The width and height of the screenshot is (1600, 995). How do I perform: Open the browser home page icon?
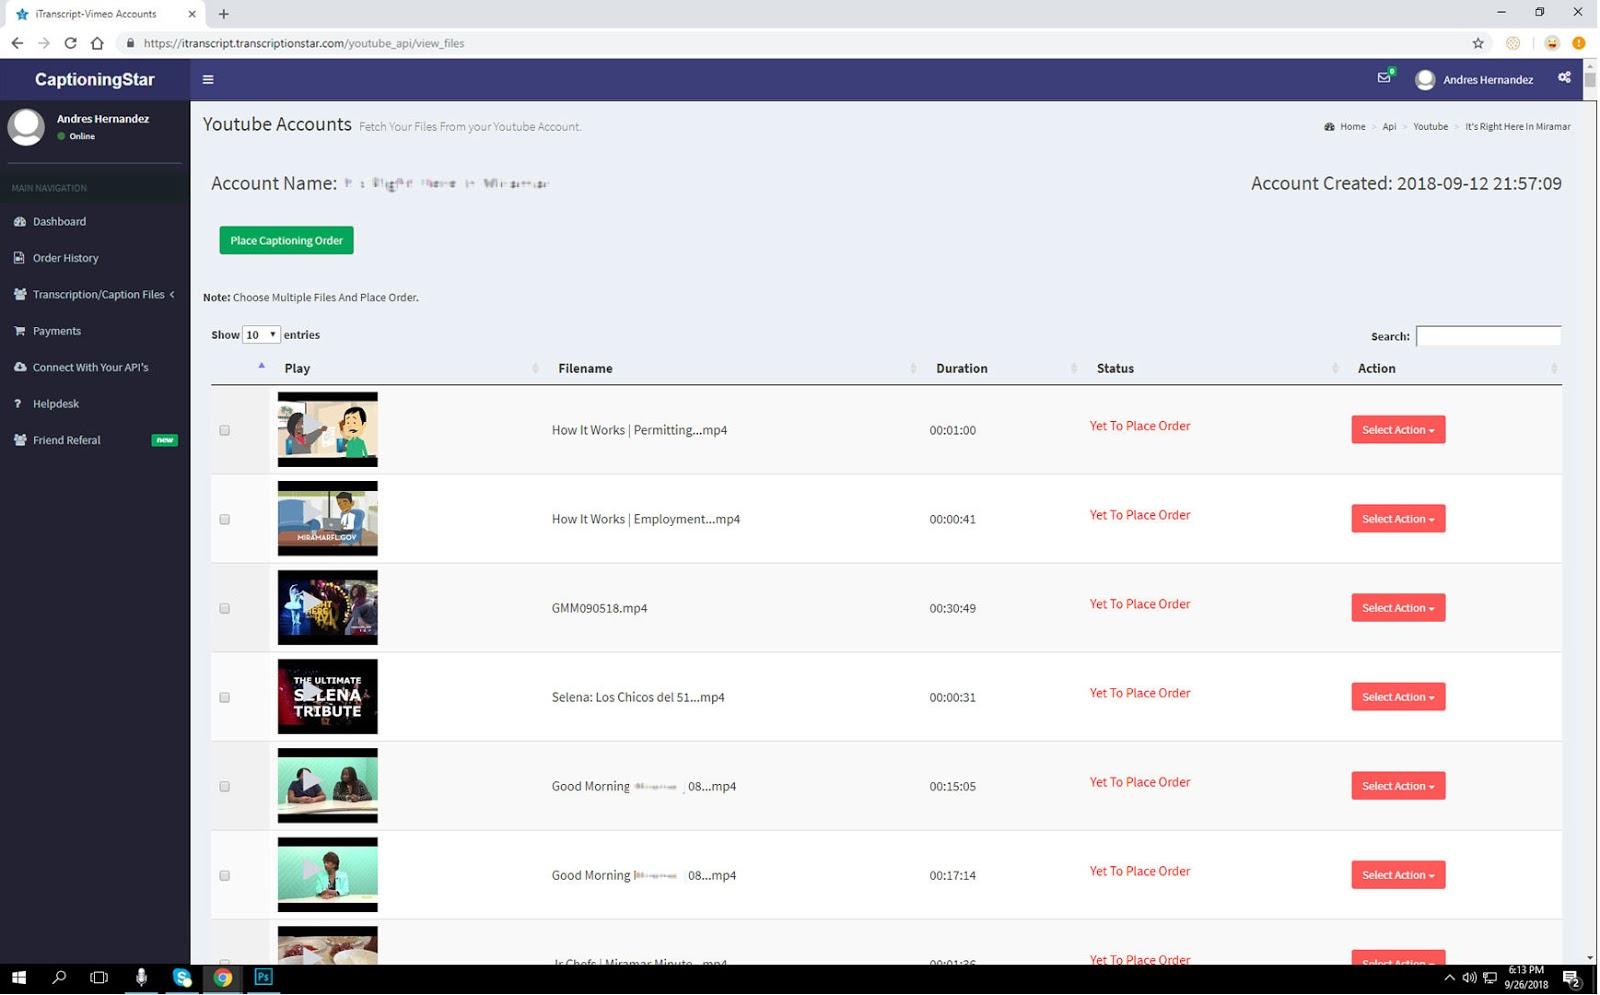(x=97, y=43)
